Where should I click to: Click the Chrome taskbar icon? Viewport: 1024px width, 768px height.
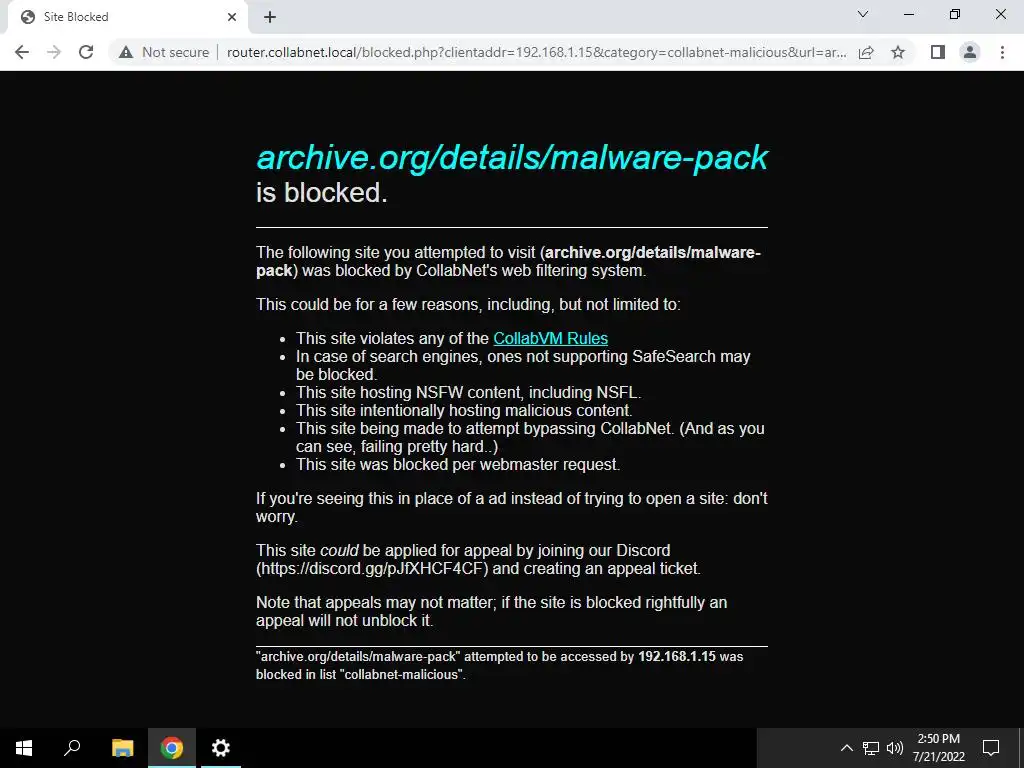pos(172,748)
